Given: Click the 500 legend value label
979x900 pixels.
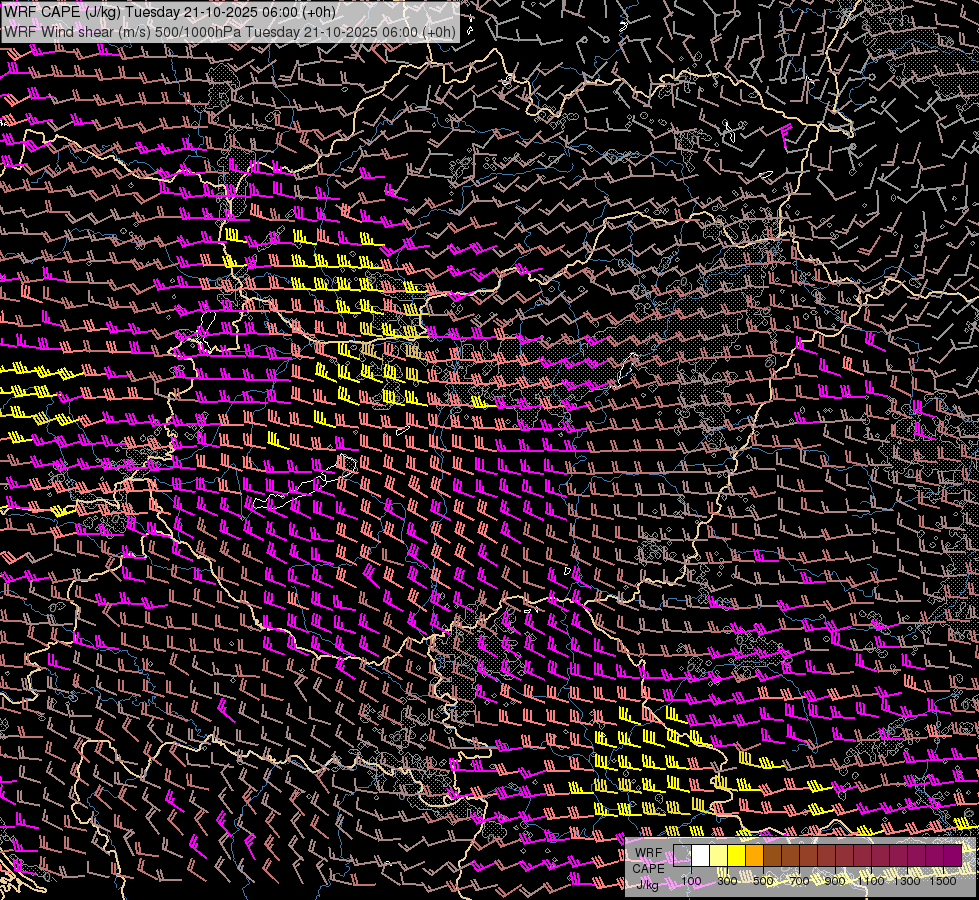Looking at the screenshot, I should click(763, 881).
